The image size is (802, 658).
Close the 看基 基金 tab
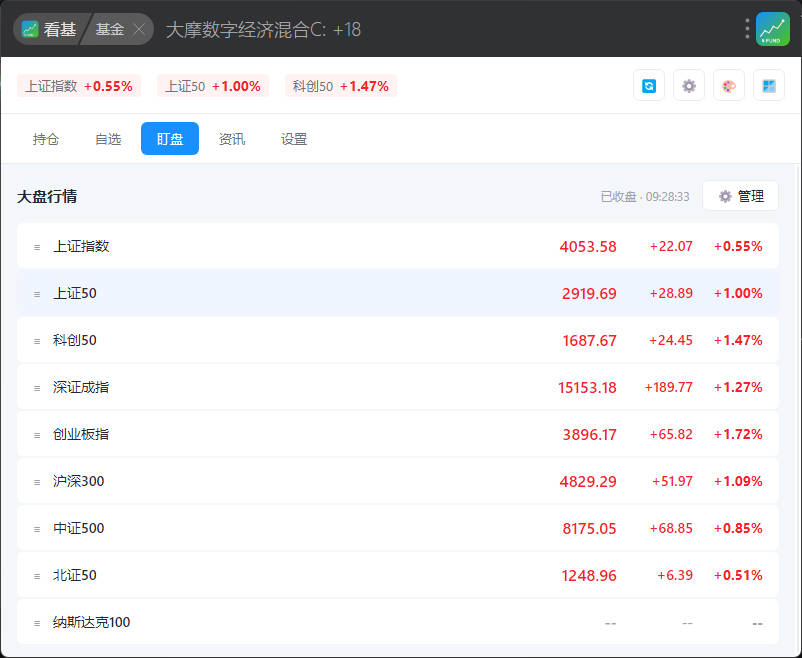tap(139, 30)
